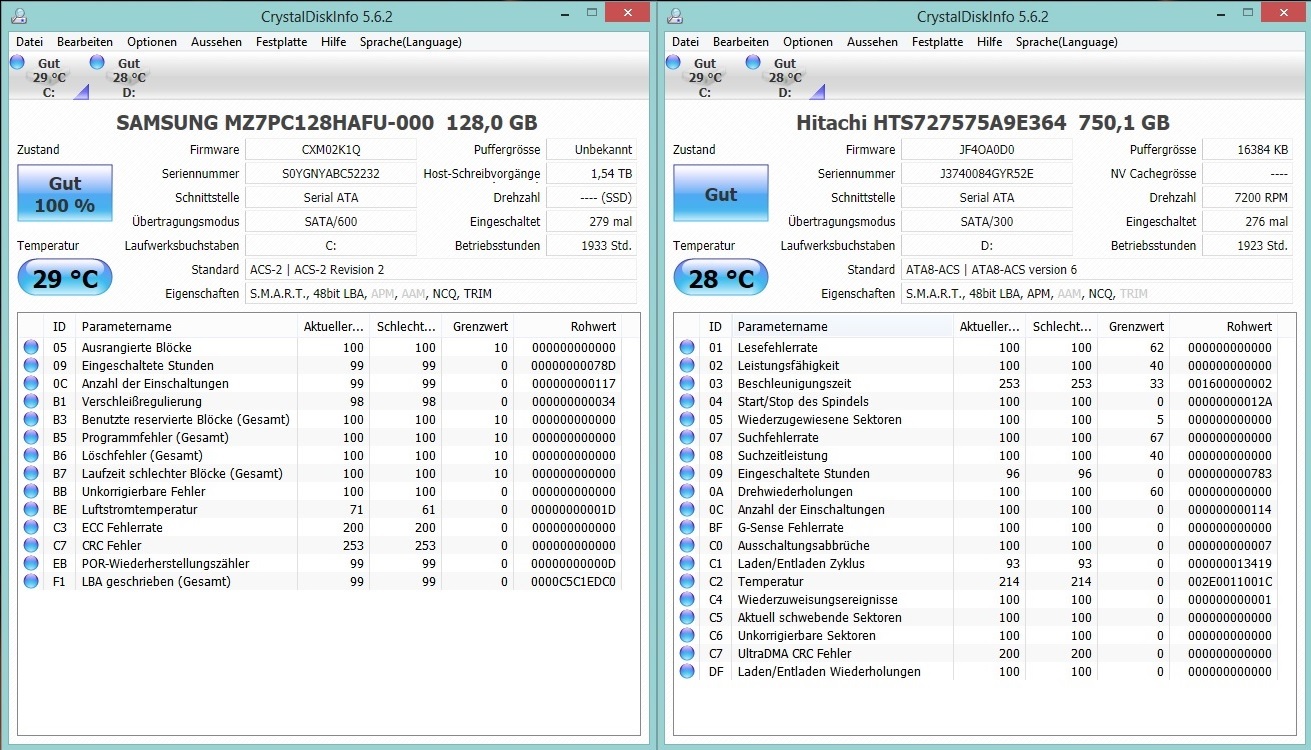The width and height of the screenshot is (1311, 750).
Task: Click the SAMSUNG MZ7PC128HAFU-000 128,0 GB heading
Action: [x=327, y=124]
